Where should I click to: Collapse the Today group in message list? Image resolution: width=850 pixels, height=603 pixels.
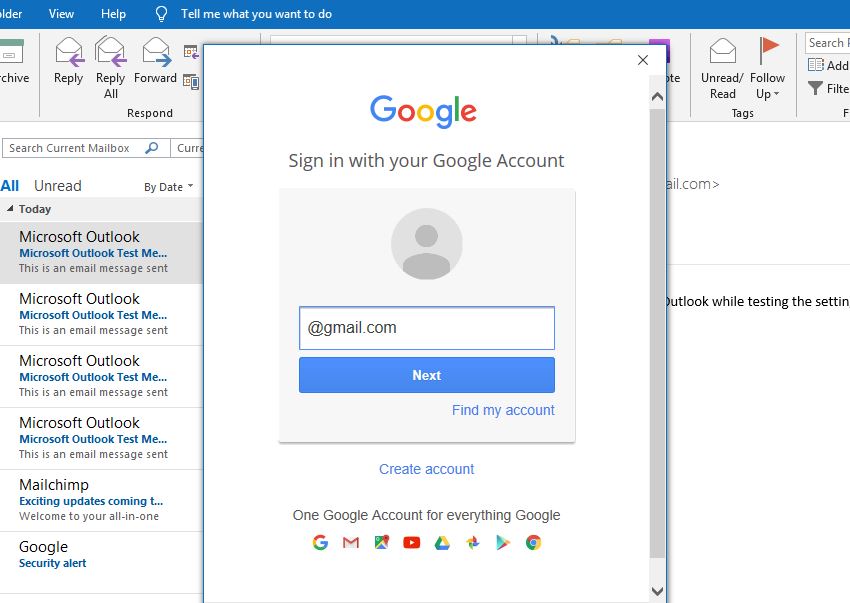(x=10, y=209)
